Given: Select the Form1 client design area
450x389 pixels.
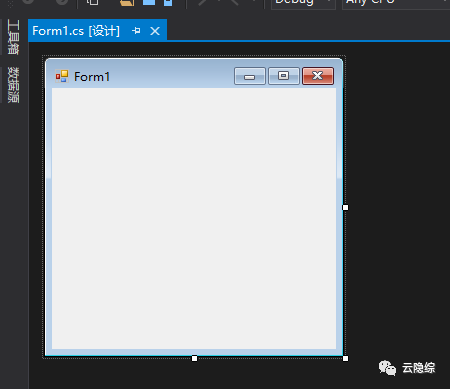Looking at the screenshot, I should coord(194,218).
